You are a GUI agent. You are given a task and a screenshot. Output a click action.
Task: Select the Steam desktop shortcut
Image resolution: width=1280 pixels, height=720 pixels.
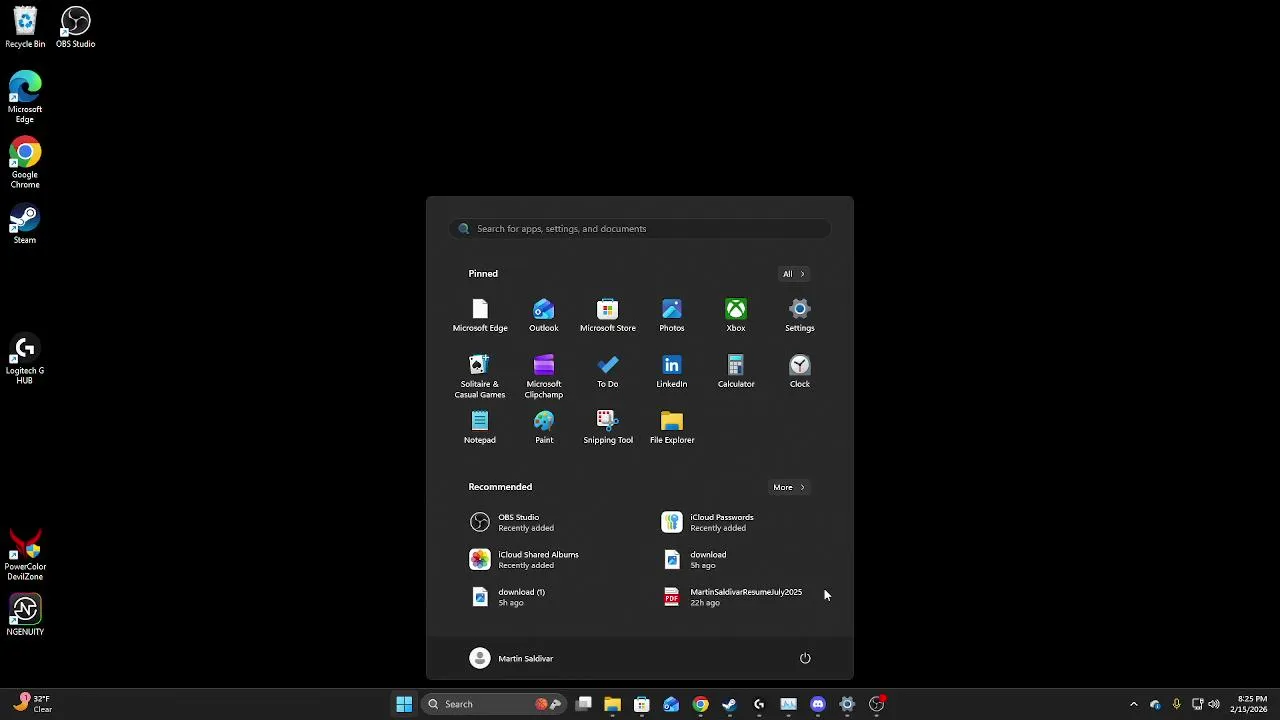25,225
